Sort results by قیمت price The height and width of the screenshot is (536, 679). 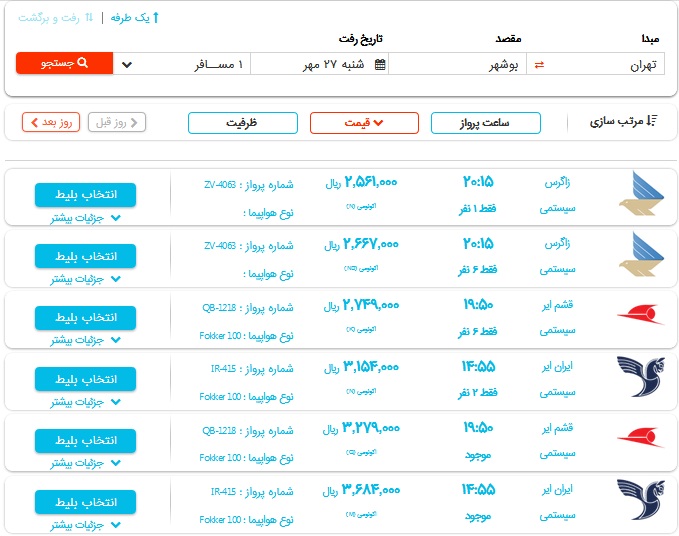click(364, 123)
